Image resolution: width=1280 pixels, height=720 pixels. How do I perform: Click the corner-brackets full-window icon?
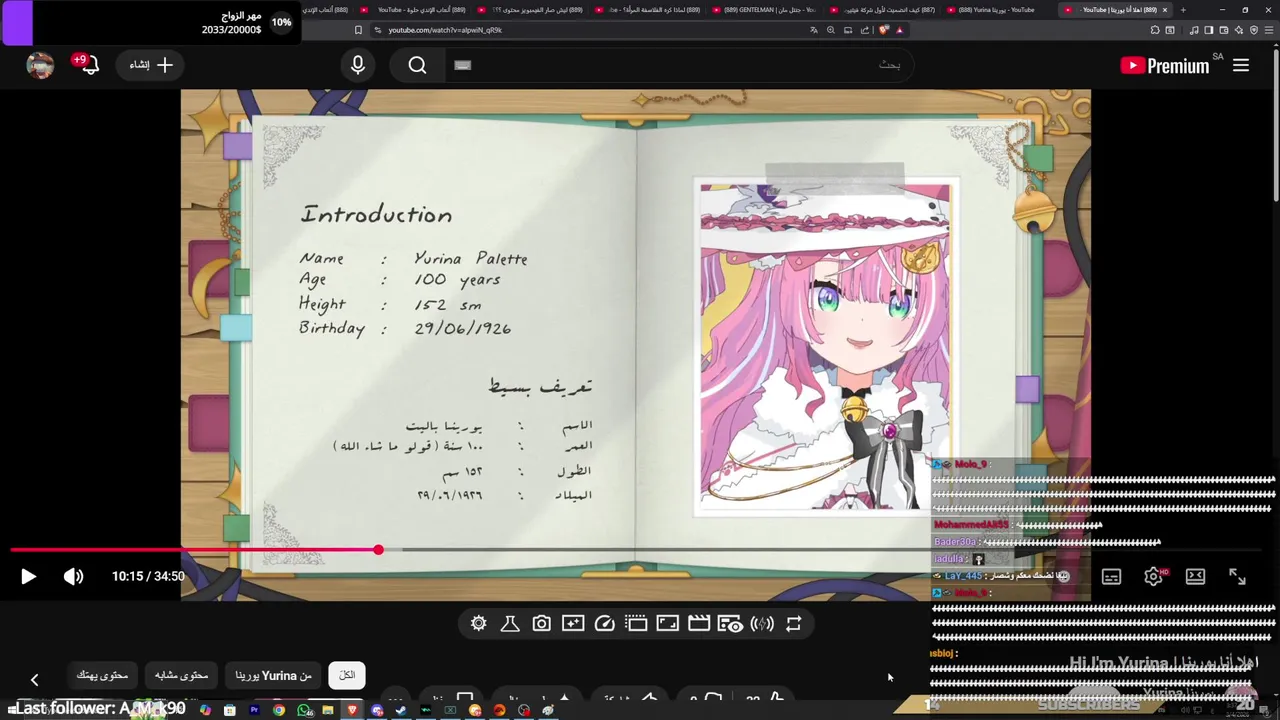coord(668,623)
